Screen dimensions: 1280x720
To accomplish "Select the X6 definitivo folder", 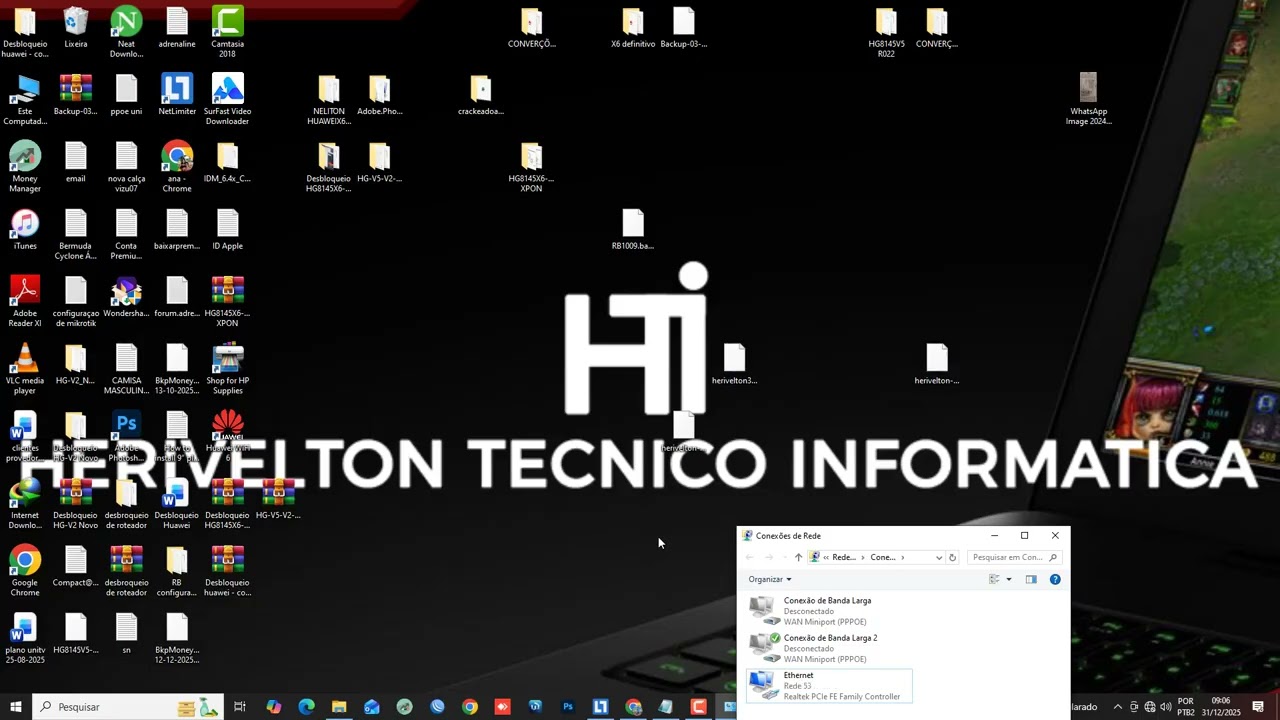I will [633, 27].
